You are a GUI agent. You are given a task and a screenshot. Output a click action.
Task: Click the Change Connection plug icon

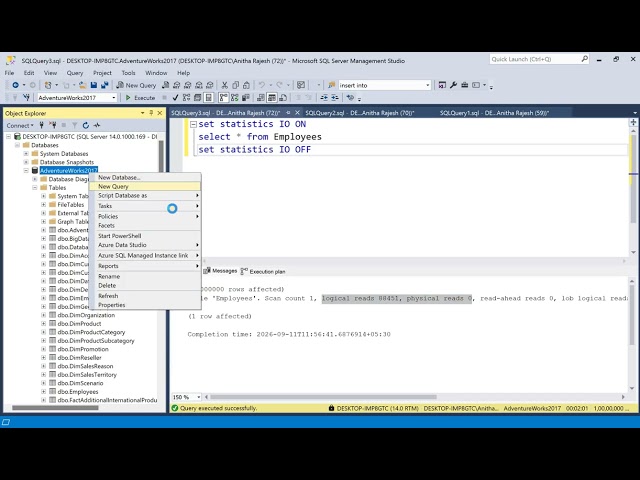(27, 98)
